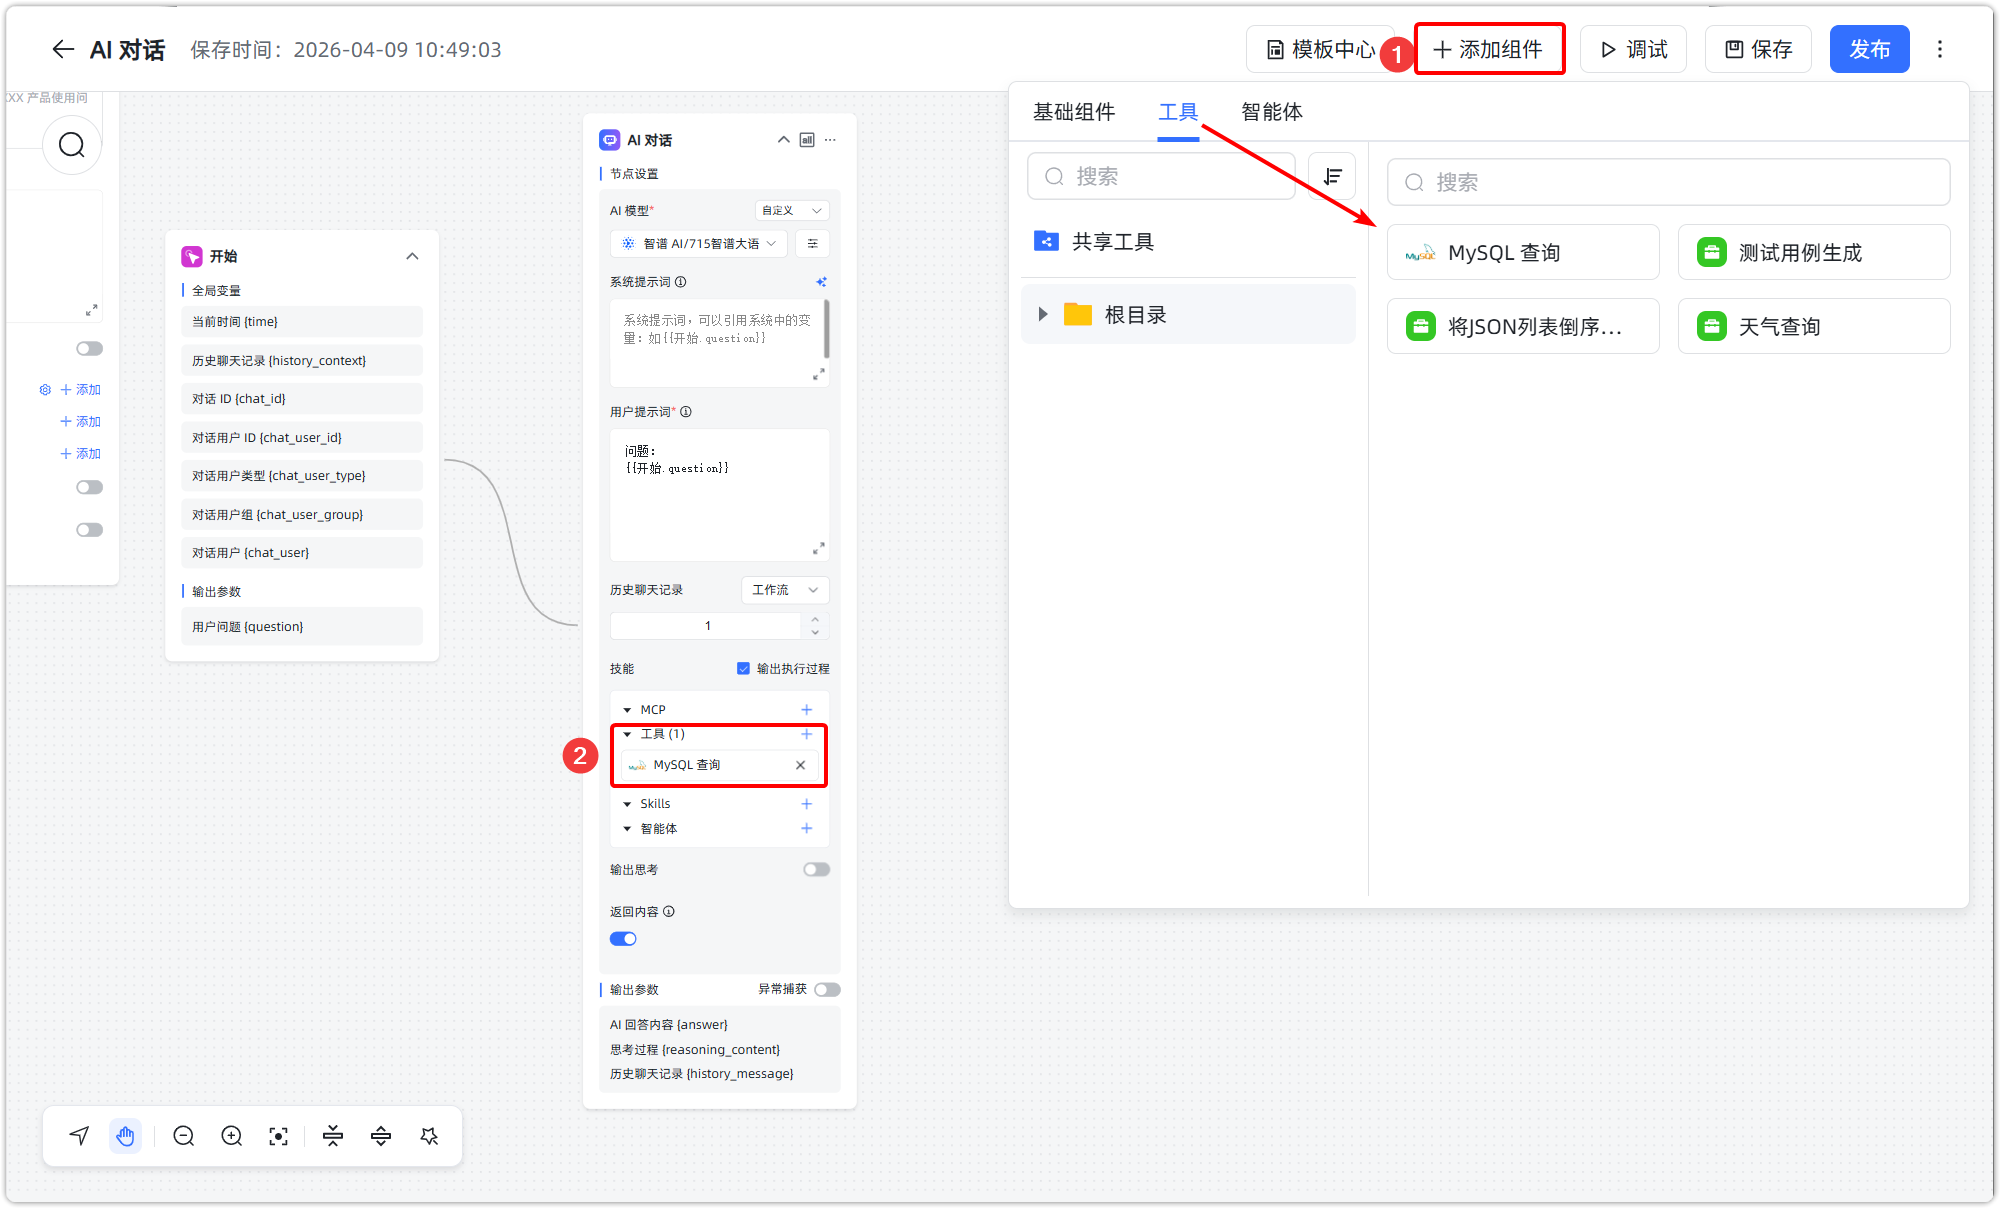The height and width of the screenshot is (1208, 2000).
Task: Click the sort icon beside folder search
Action: point(1332,177)
